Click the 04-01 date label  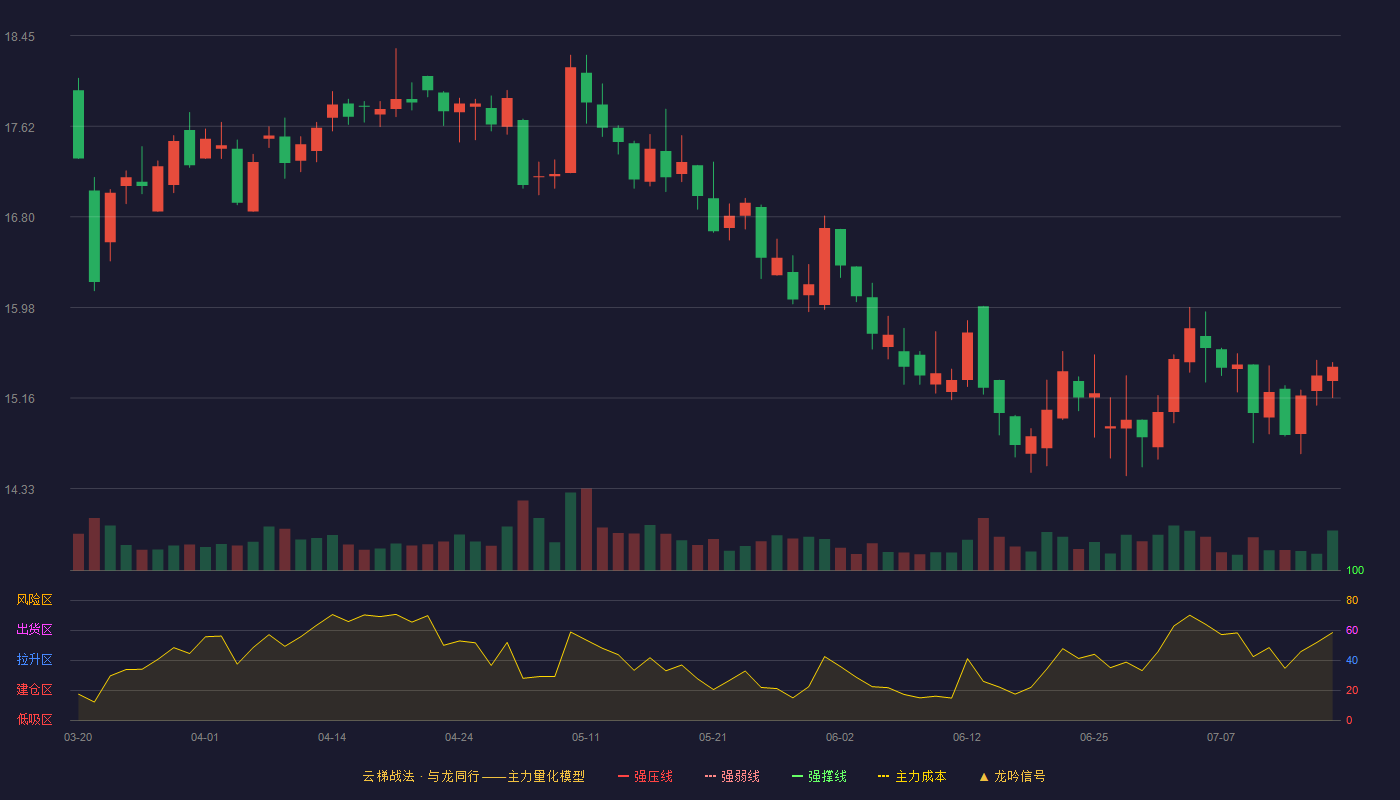(x=205, y=737)
